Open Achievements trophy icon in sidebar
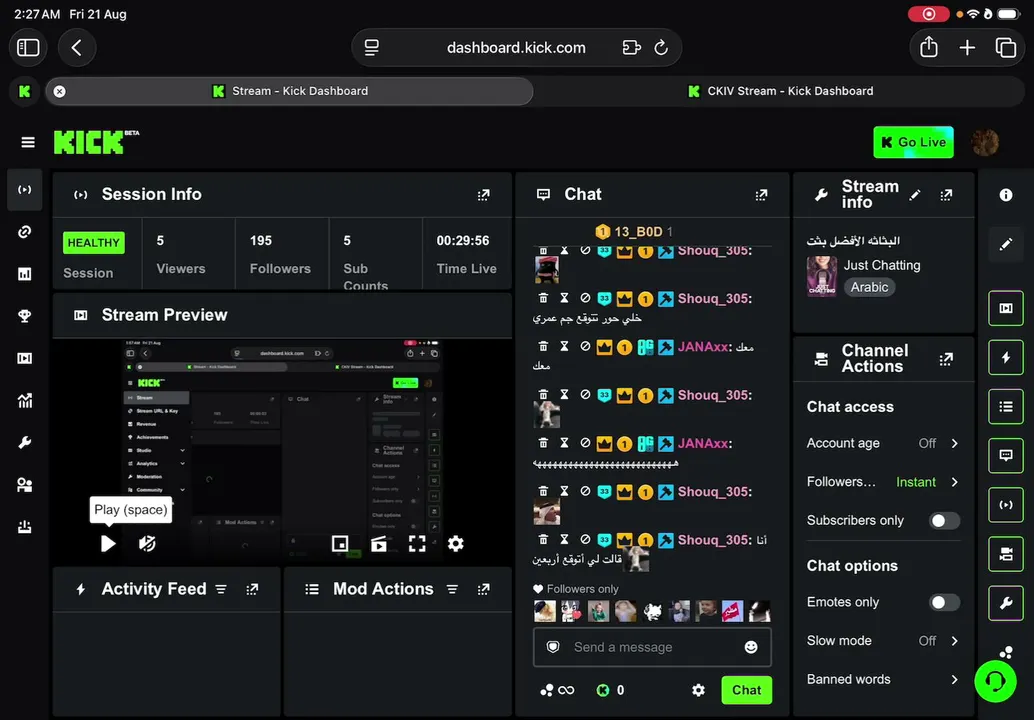This screenshot has height=720, width=1034. pos(24,316)
